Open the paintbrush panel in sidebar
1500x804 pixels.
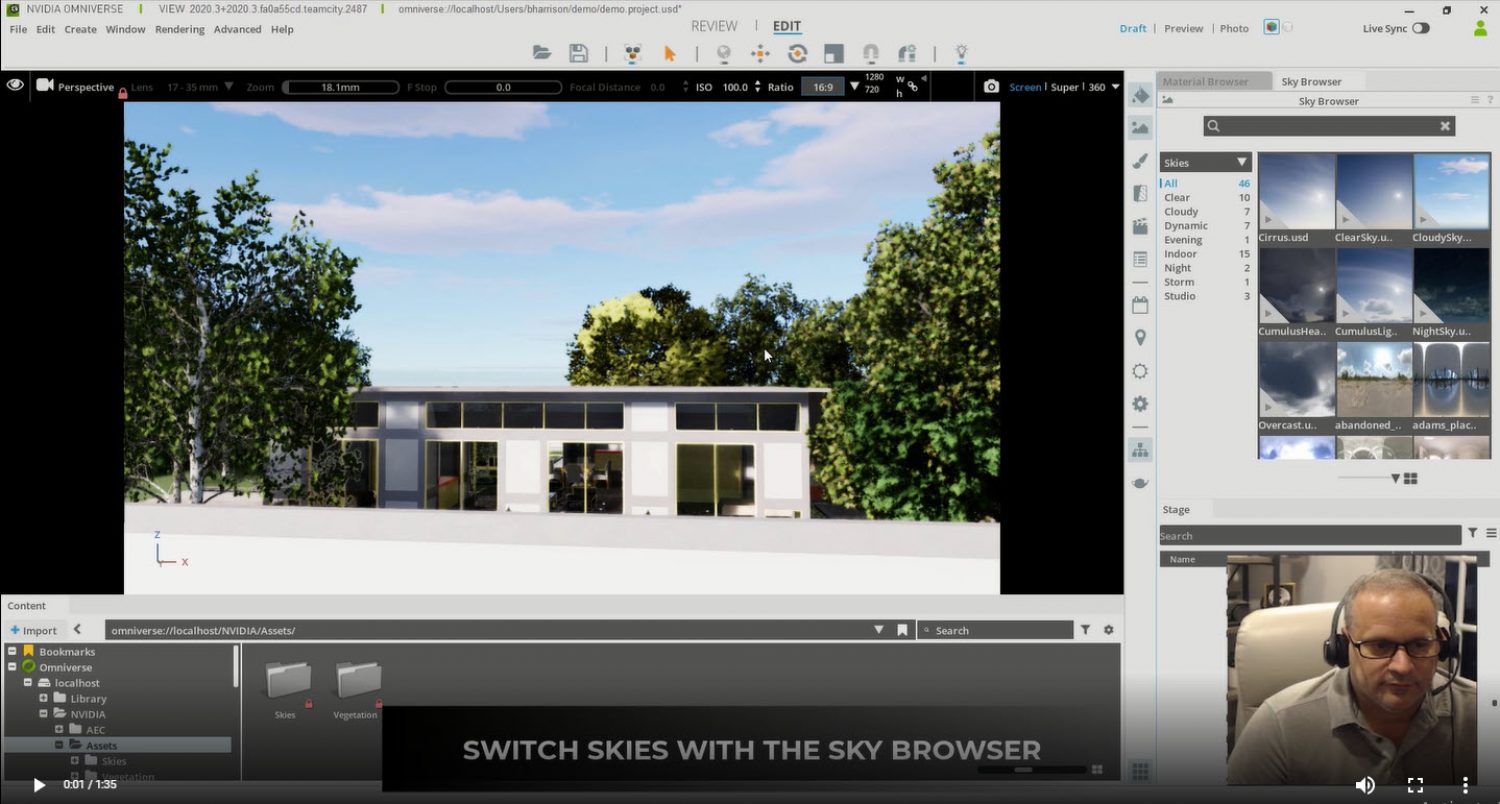(1140, 161)
